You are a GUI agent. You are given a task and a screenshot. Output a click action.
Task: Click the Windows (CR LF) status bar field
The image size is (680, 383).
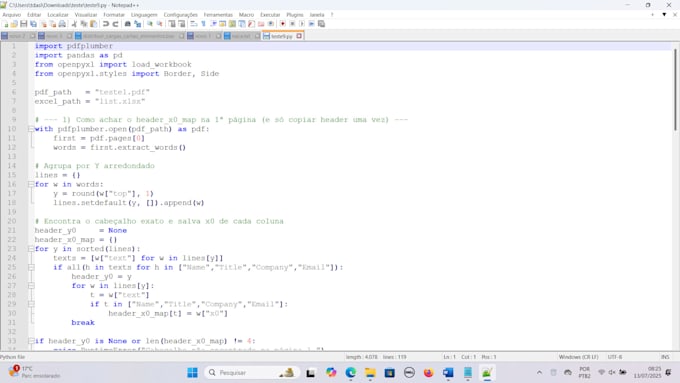coord(579,357)
